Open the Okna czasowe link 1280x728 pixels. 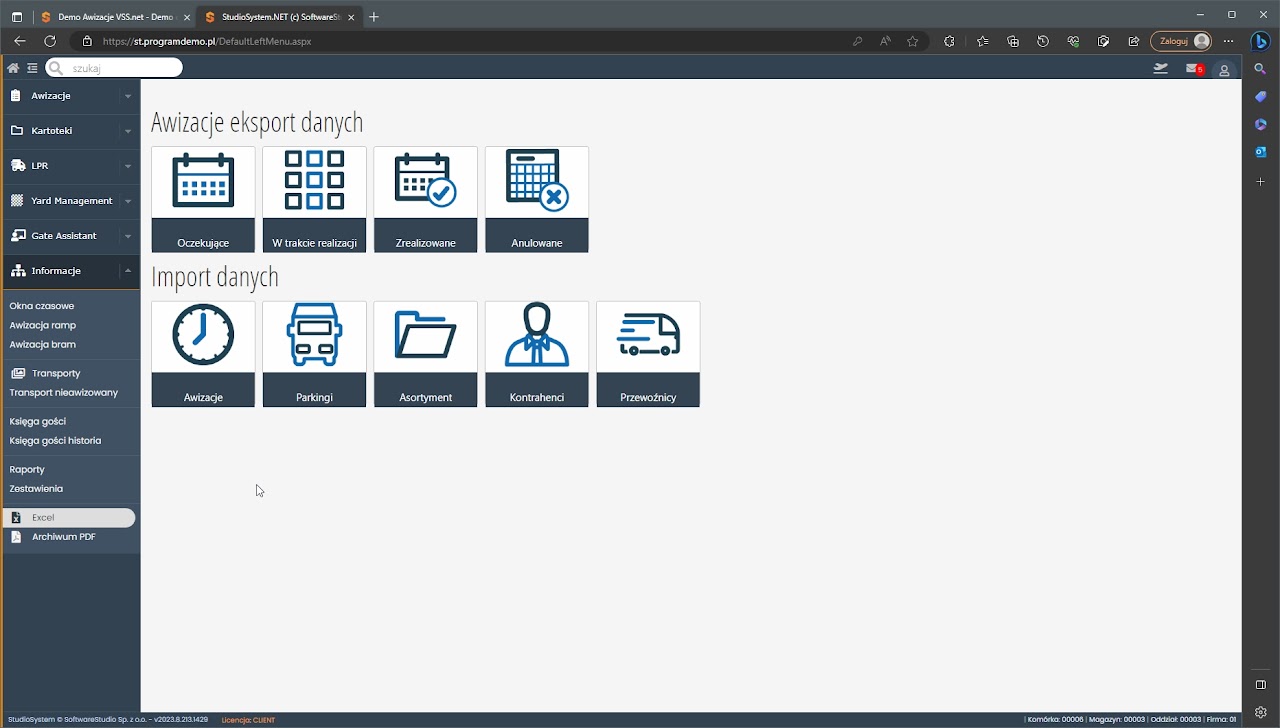tap(42, 306)
